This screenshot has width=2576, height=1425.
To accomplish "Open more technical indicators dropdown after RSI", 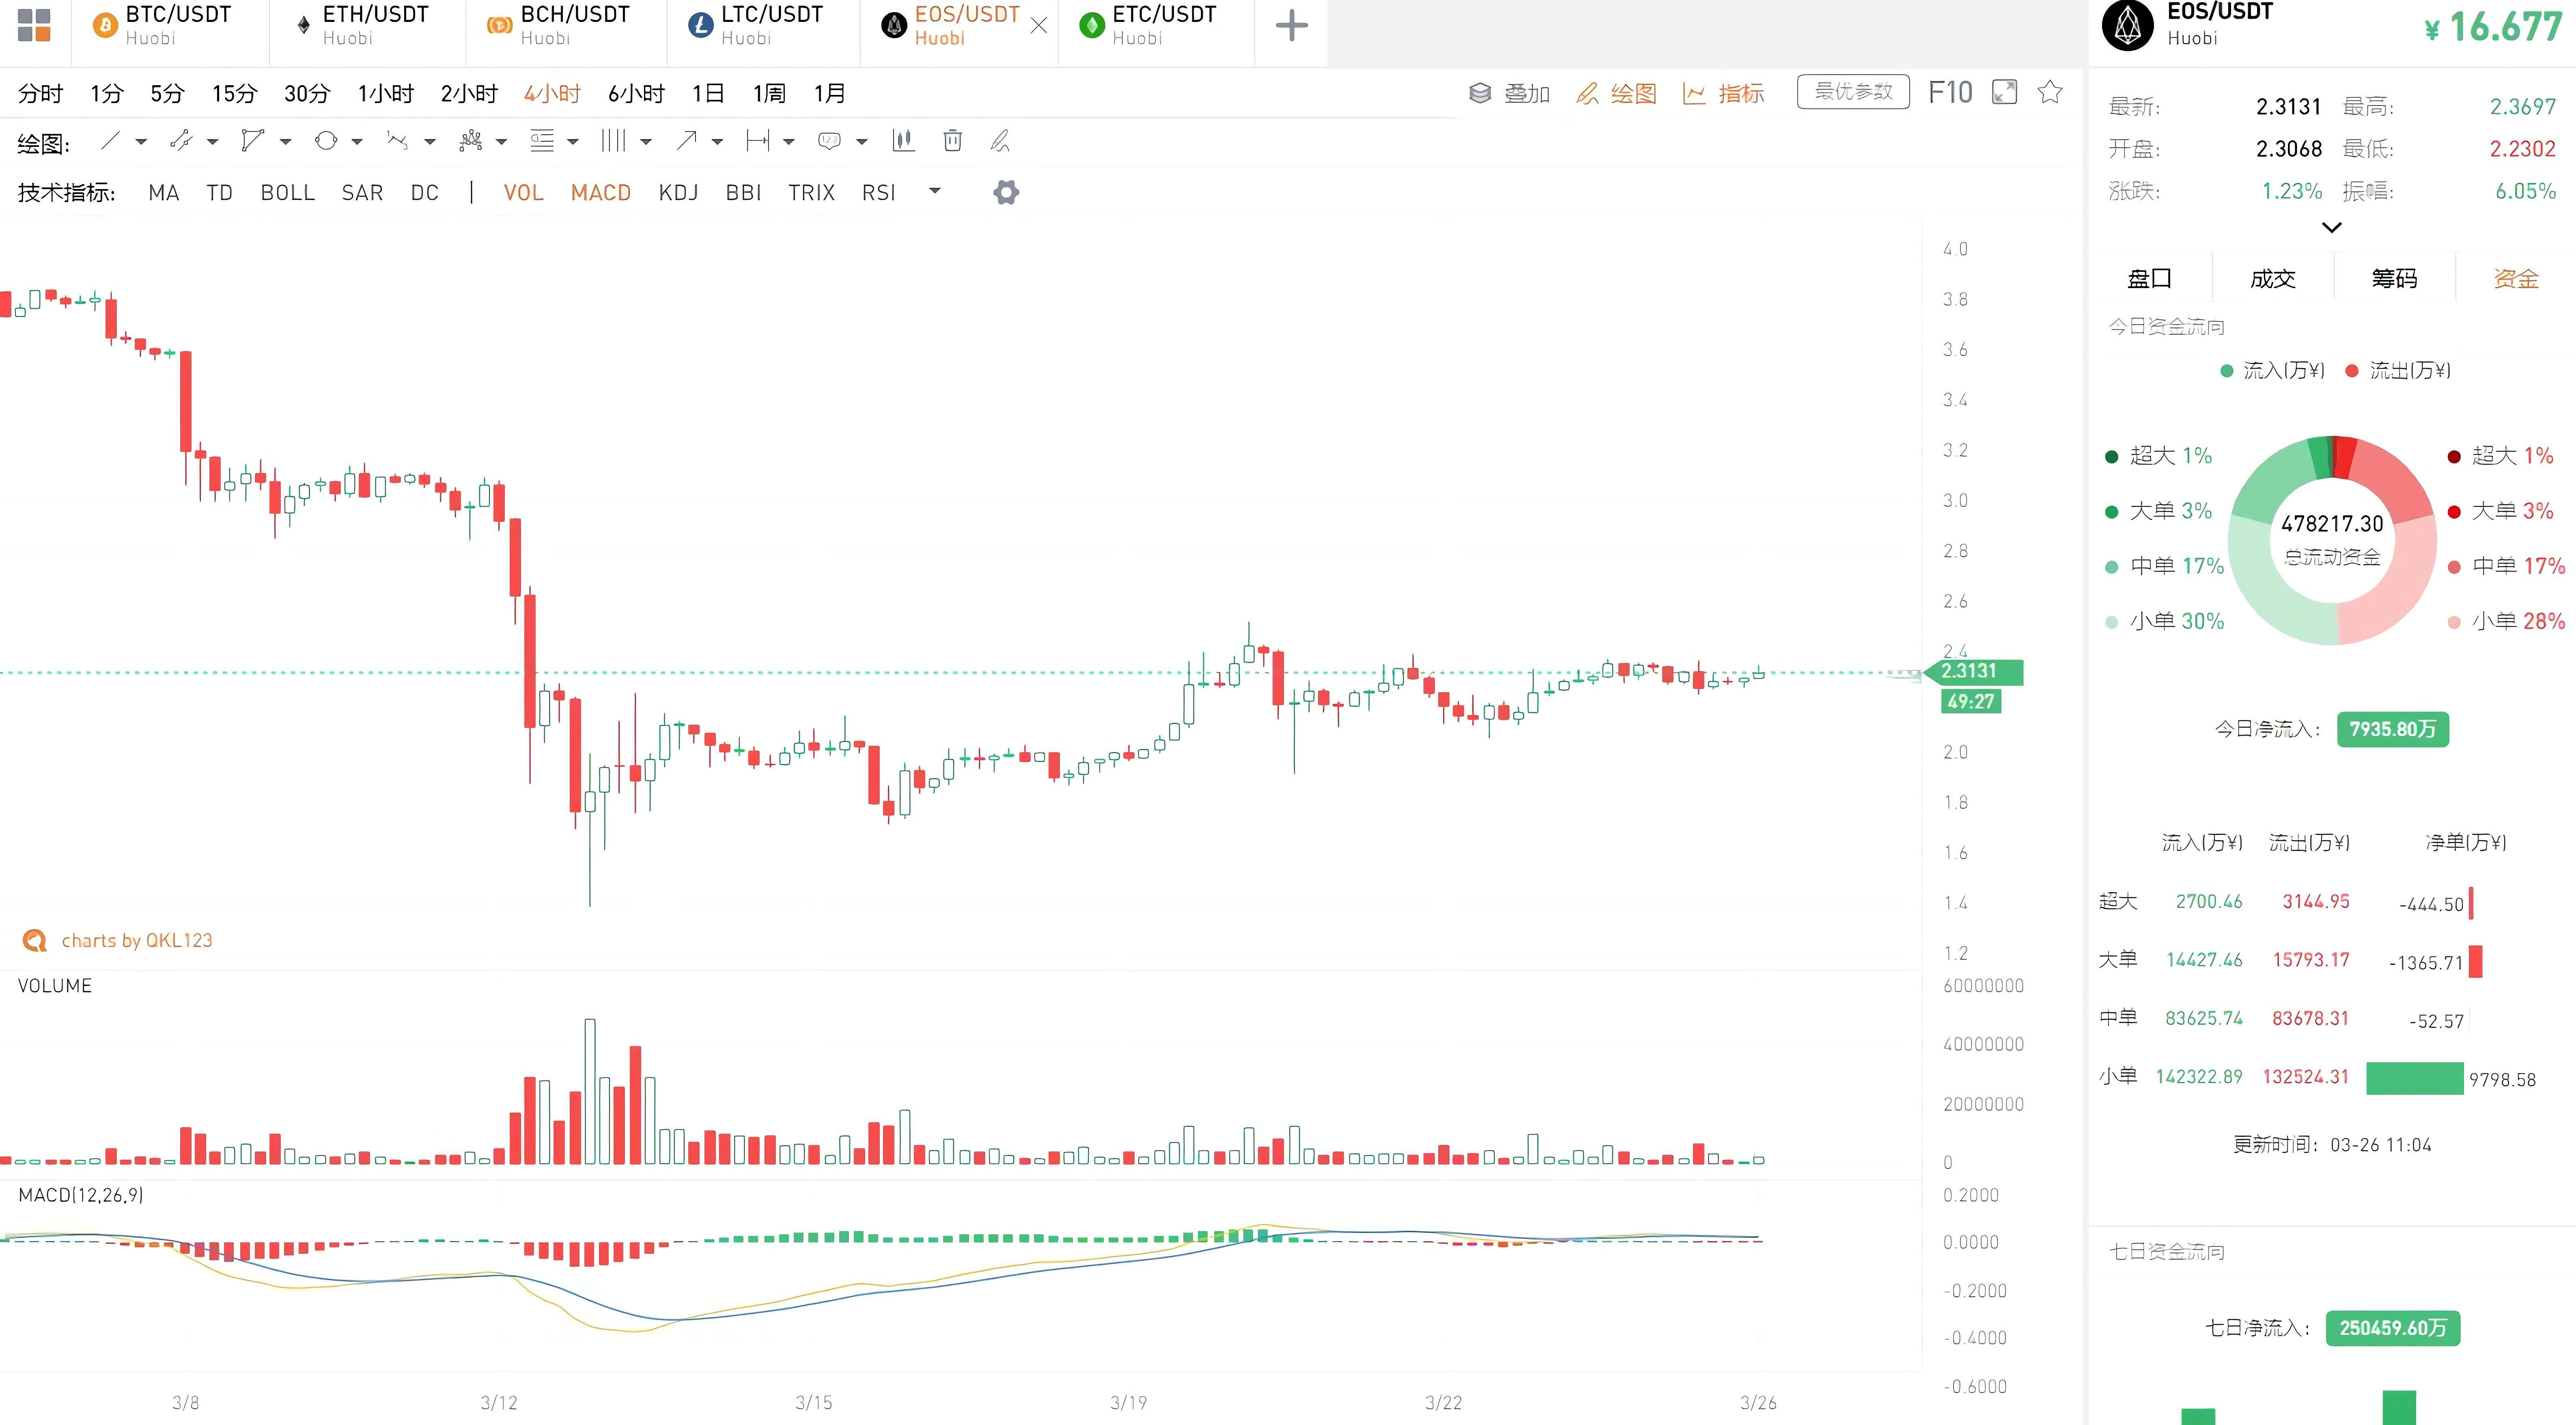I will point(935,191).
